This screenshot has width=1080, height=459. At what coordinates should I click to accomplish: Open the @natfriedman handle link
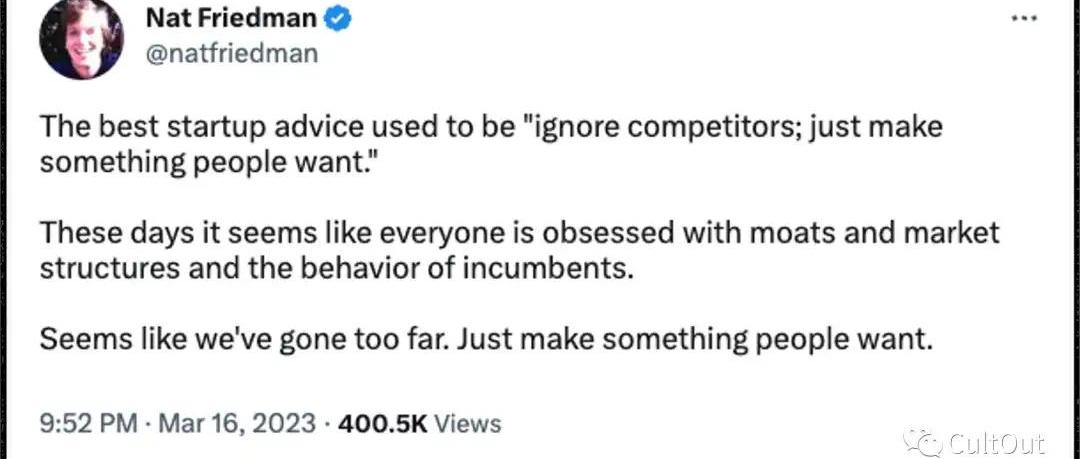pyautogui.click(x=231, y=53)
